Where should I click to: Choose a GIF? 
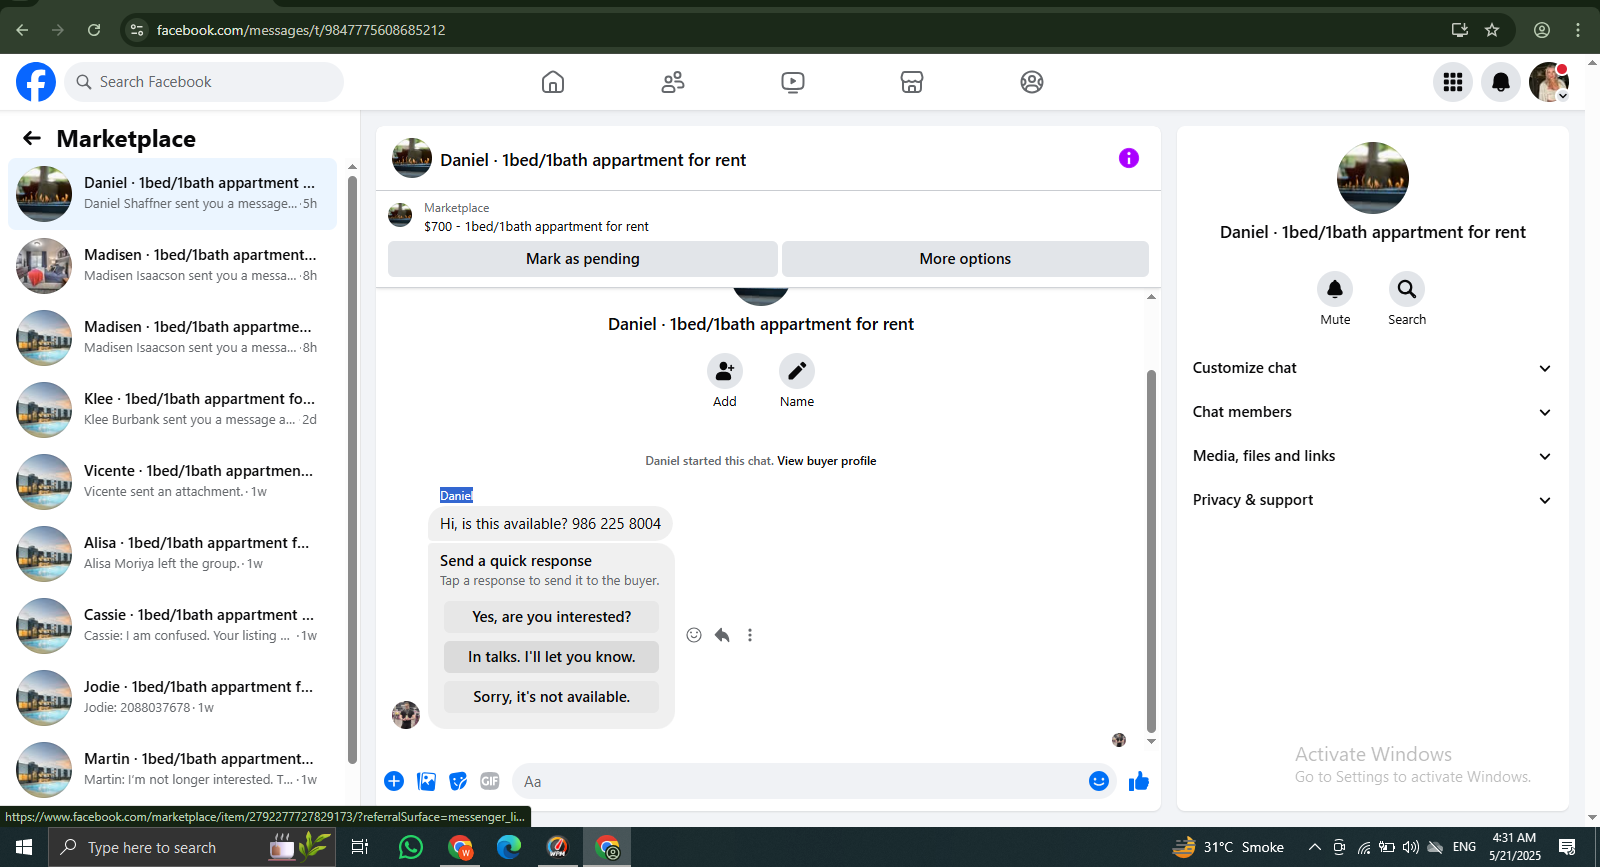[x=490, y=781]
